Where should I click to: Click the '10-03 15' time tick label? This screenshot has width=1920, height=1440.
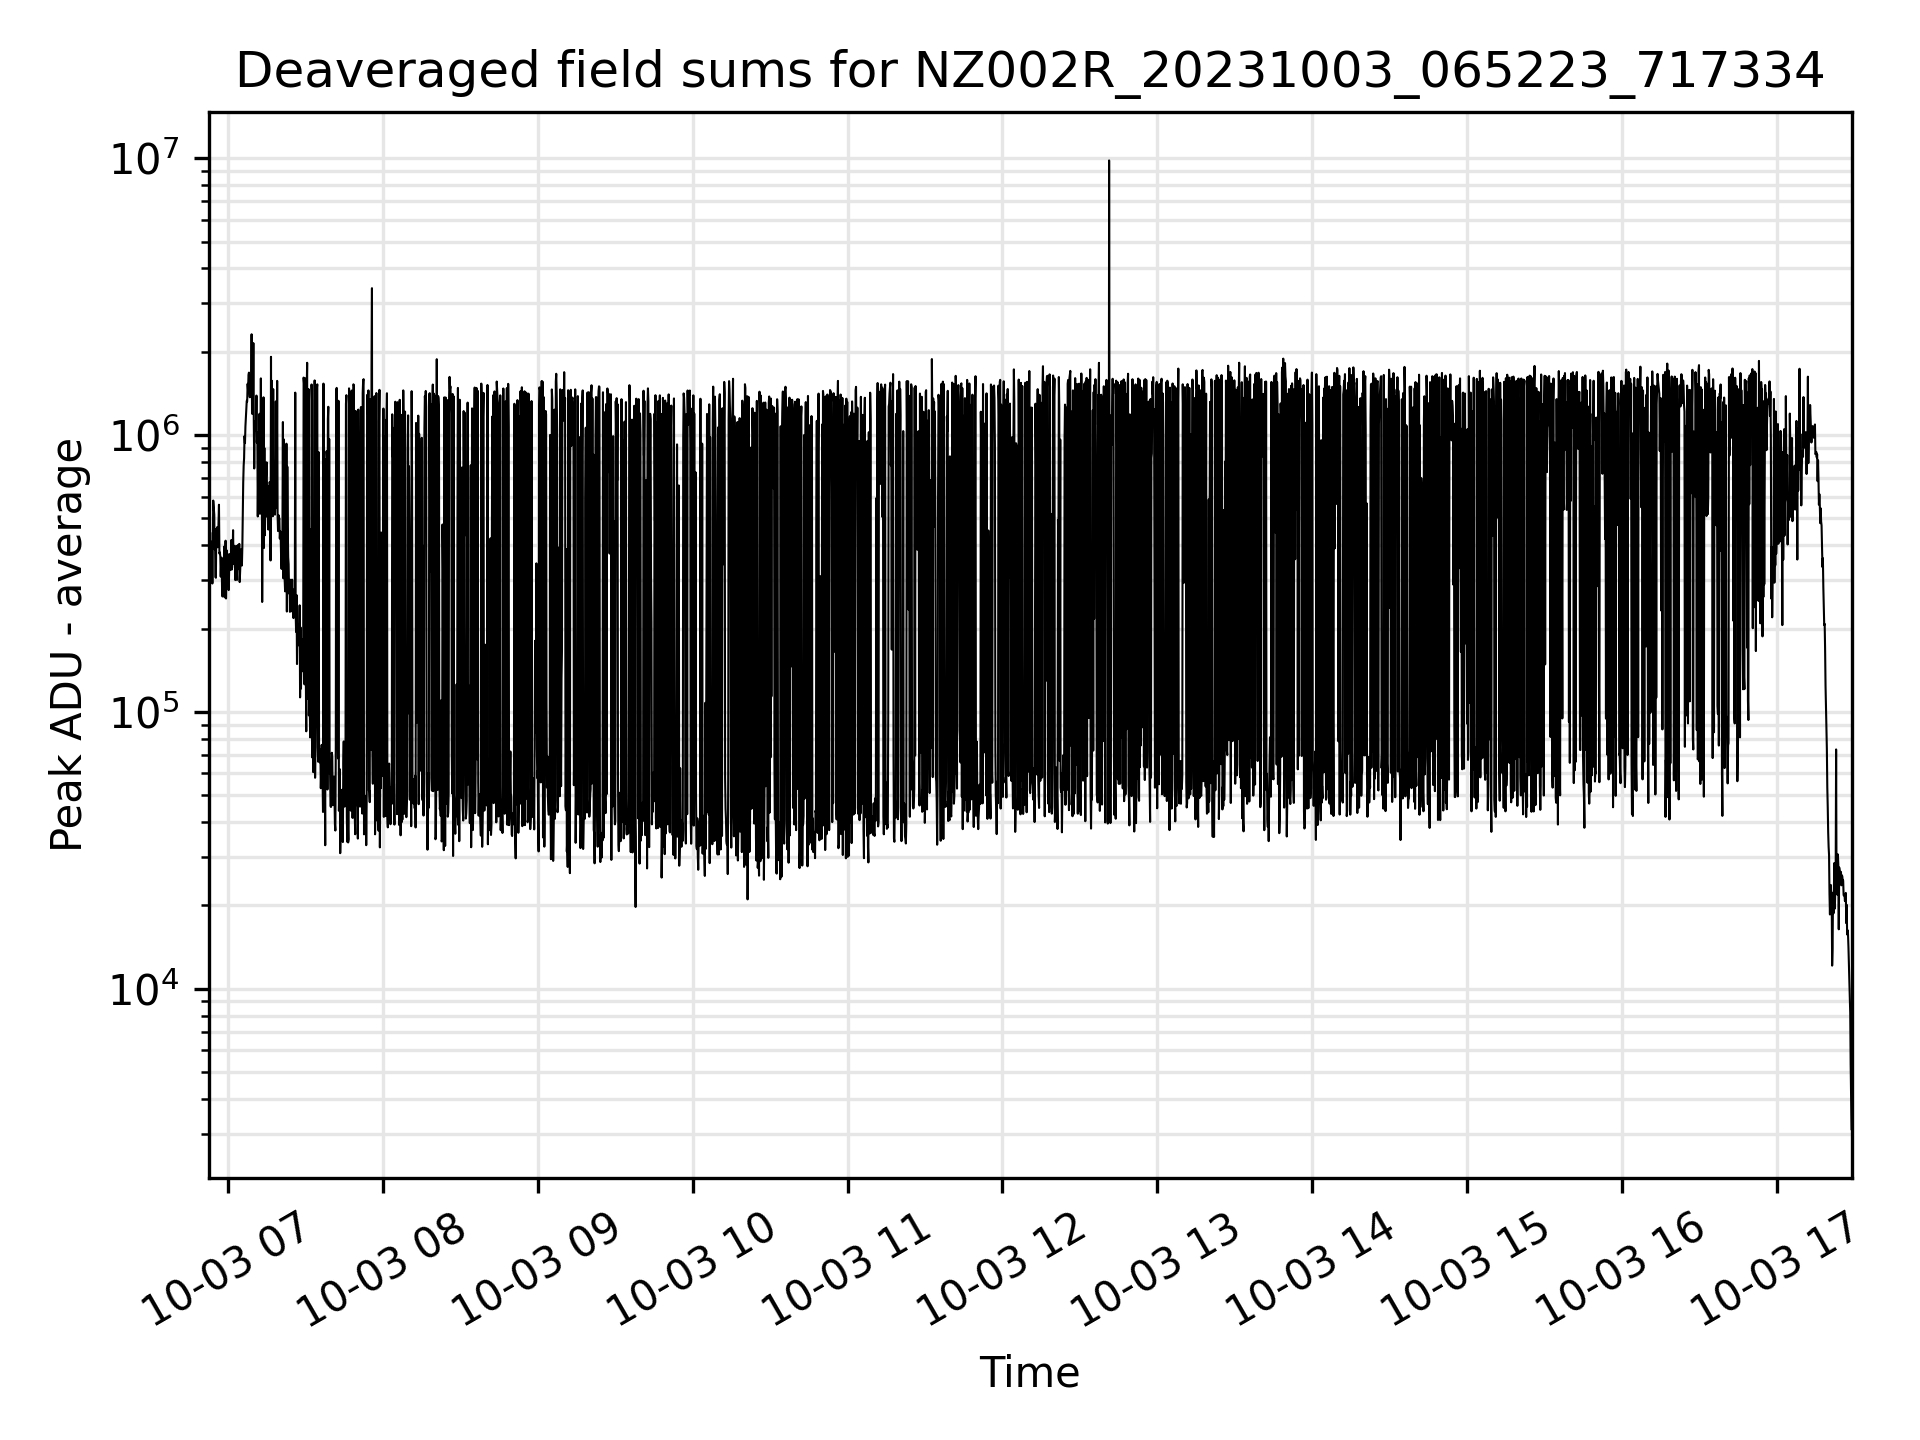click(1465, 1268)
